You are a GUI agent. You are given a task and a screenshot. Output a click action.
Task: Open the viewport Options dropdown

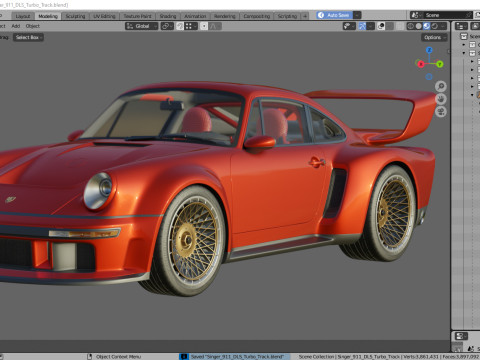coord(434,37)
